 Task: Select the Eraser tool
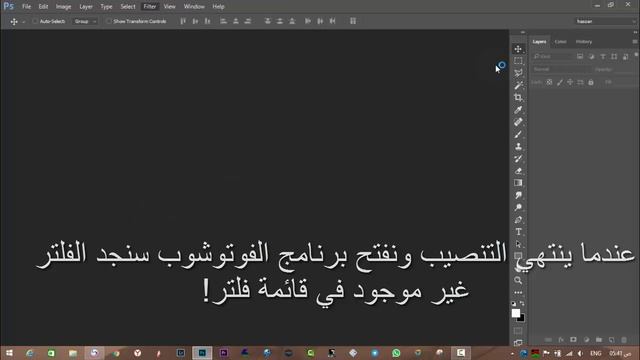(x=518, y=171)
